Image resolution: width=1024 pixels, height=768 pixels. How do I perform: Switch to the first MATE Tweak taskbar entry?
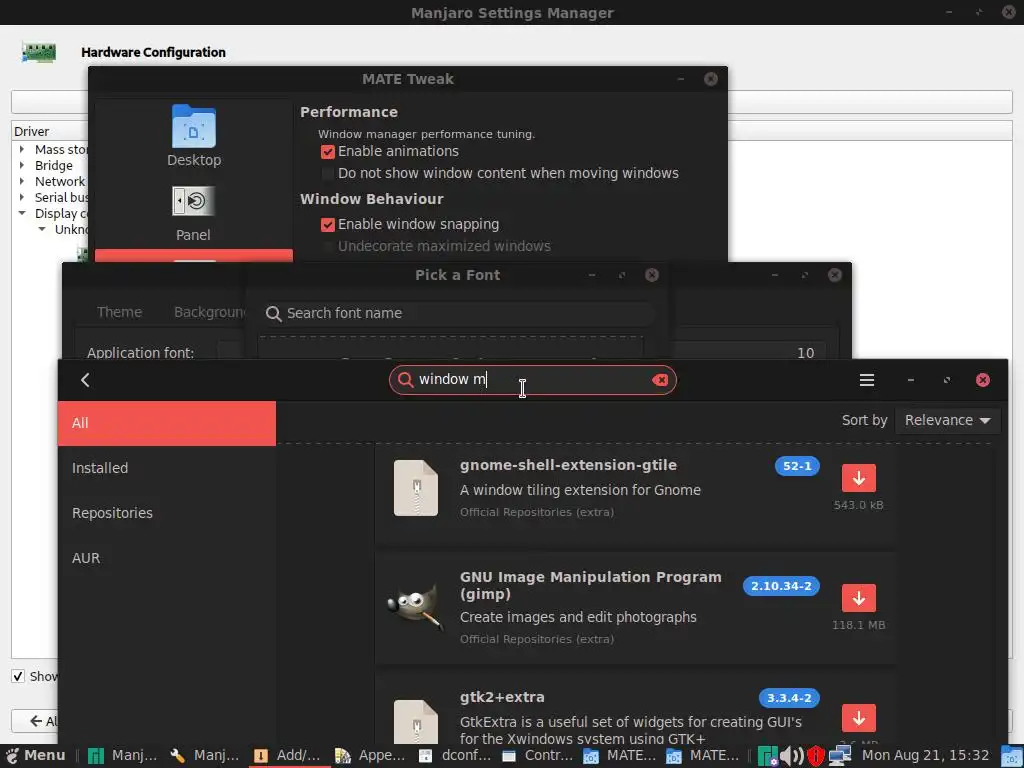pos(620,756)
